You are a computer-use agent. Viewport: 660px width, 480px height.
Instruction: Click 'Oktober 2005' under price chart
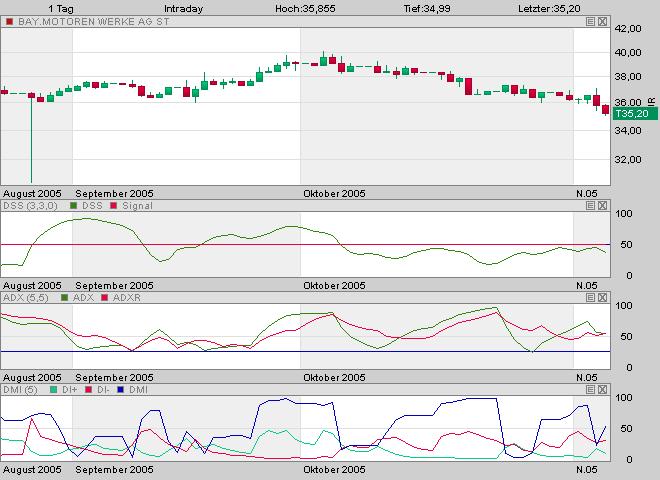point(334,194)
